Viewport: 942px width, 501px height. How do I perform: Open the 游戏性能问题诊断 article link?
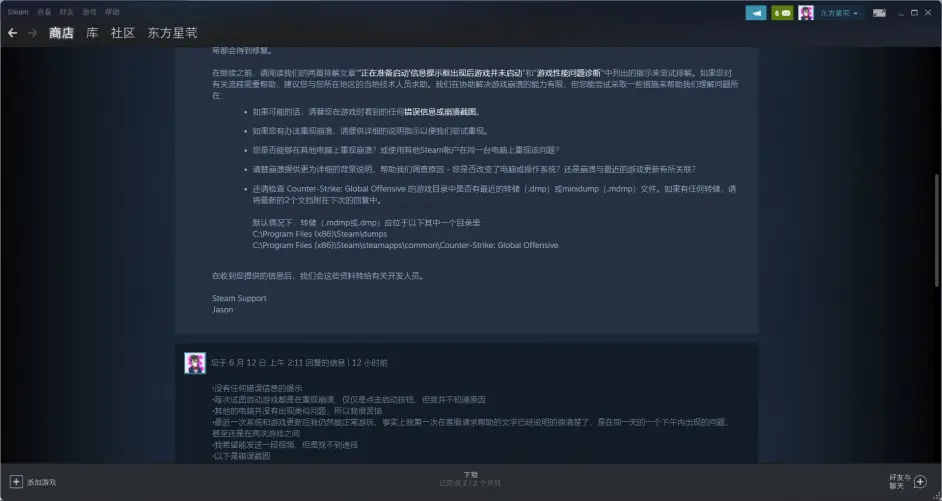tap(568, 73)
